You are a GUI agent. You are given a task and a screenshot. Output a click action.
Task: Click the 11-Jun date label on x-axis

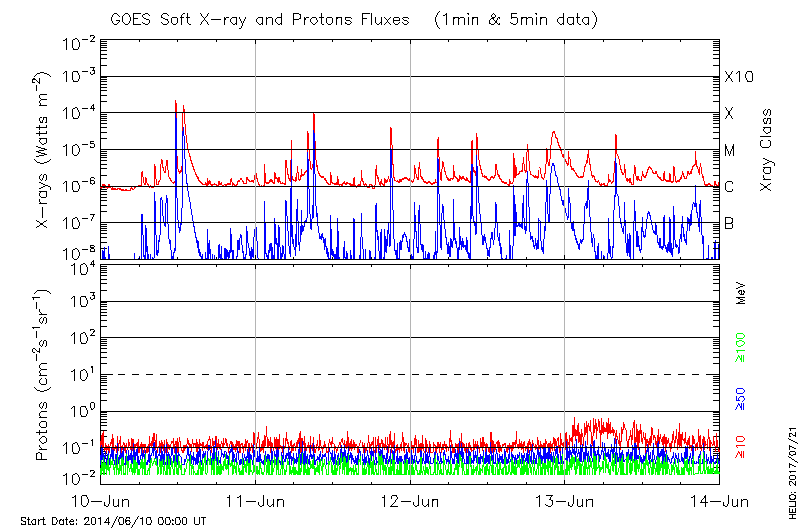point(256,502)
